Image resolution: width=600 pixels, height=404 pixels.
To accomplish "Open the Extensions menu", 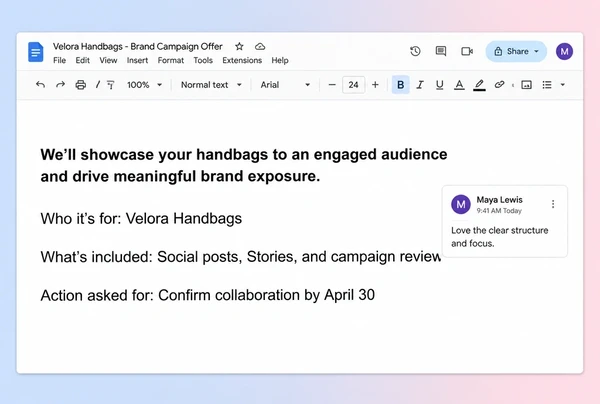I will [x=242, y=60].
